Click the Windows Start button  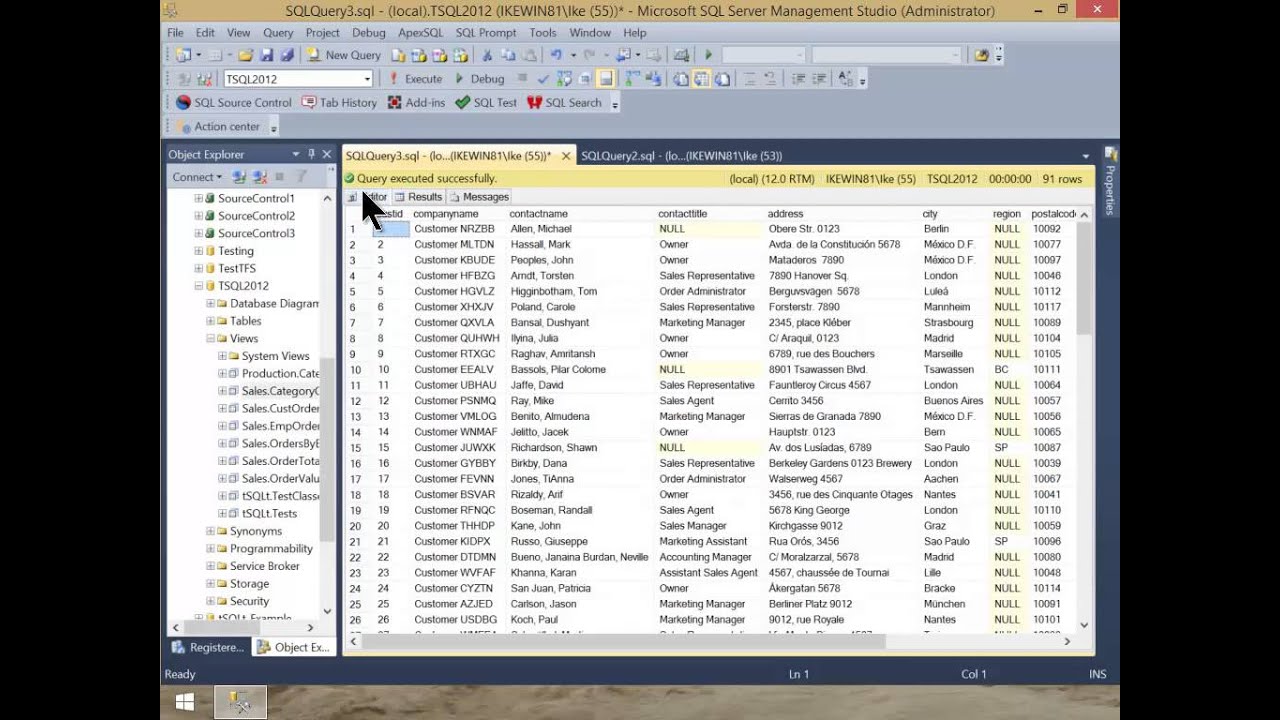pos(185,702)
